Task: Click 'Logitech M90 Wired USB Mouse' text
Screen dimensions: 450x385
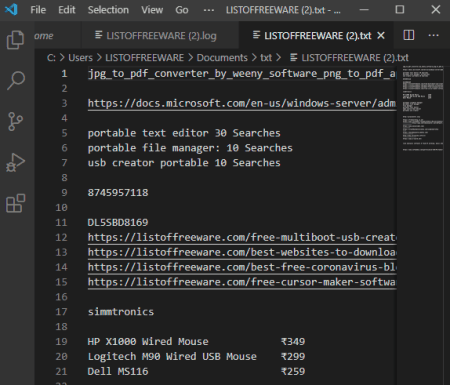Action: tap(172, 357)
